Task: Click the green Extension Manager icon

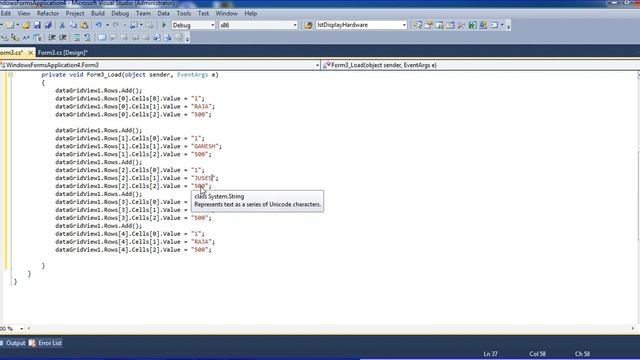Action: click(x=472, y=25)
